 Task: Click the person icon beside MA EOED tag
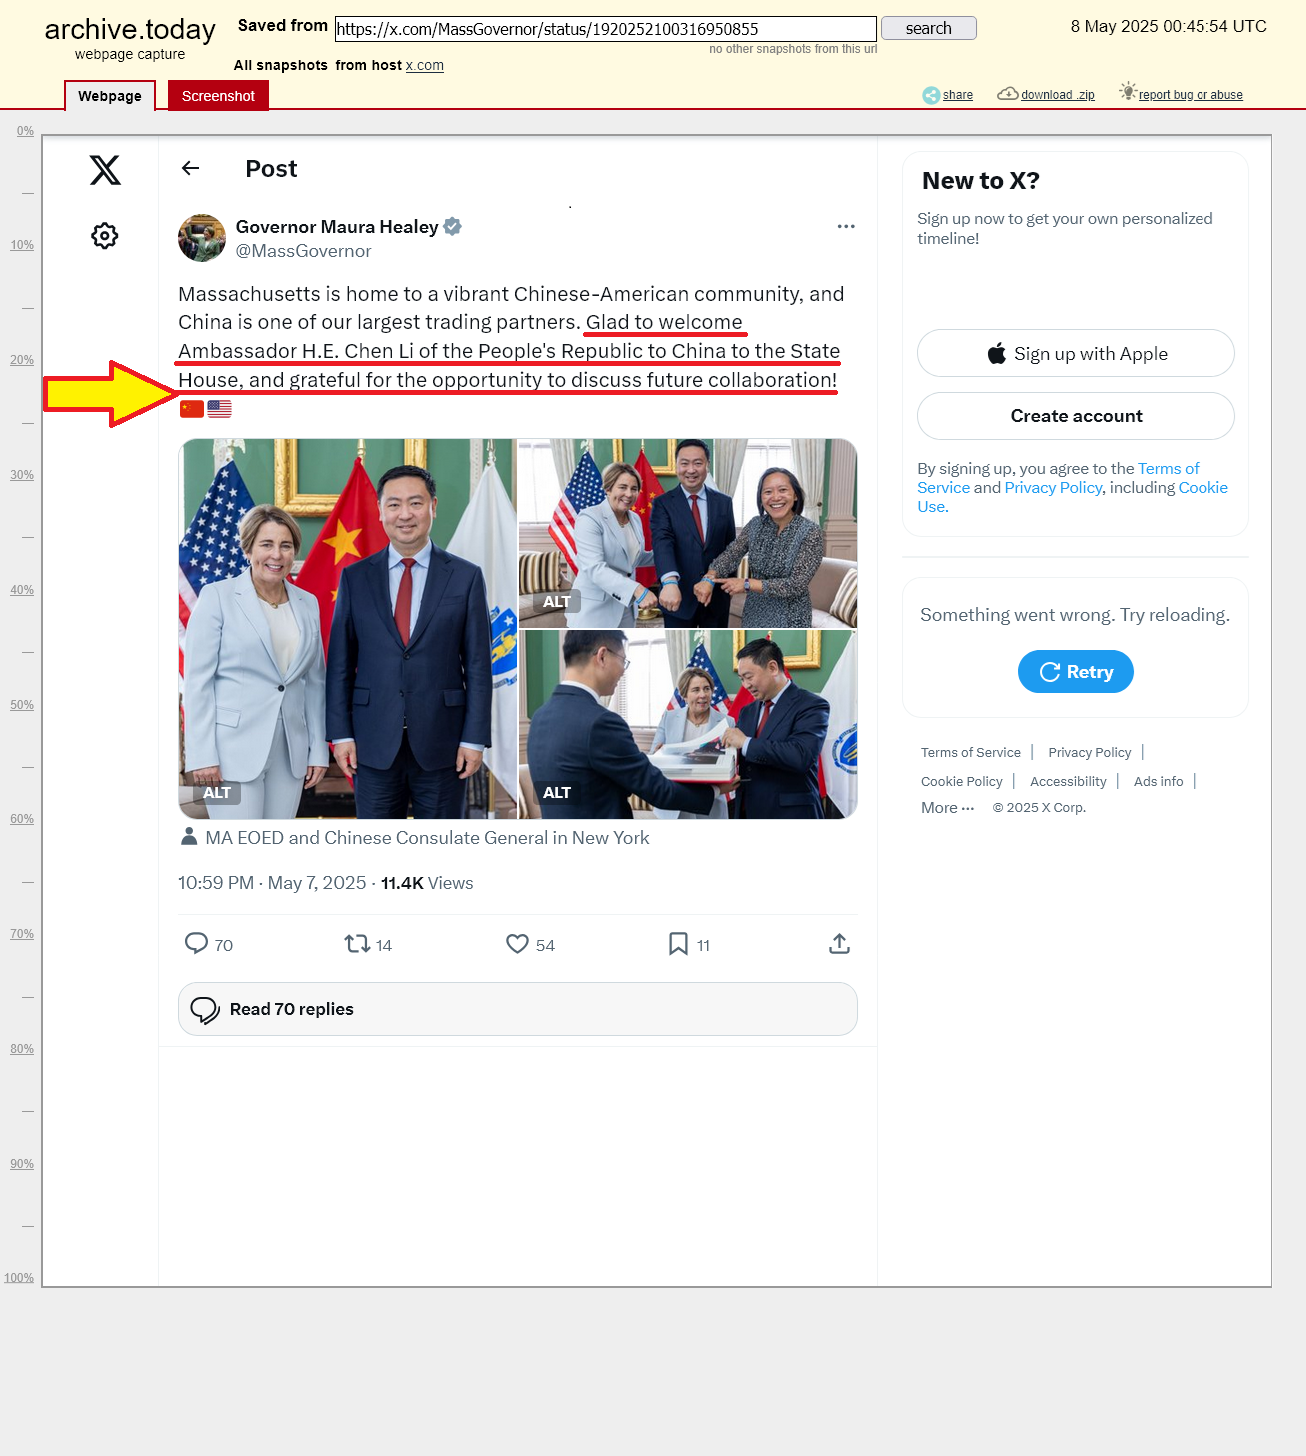(x=189, y=837)
